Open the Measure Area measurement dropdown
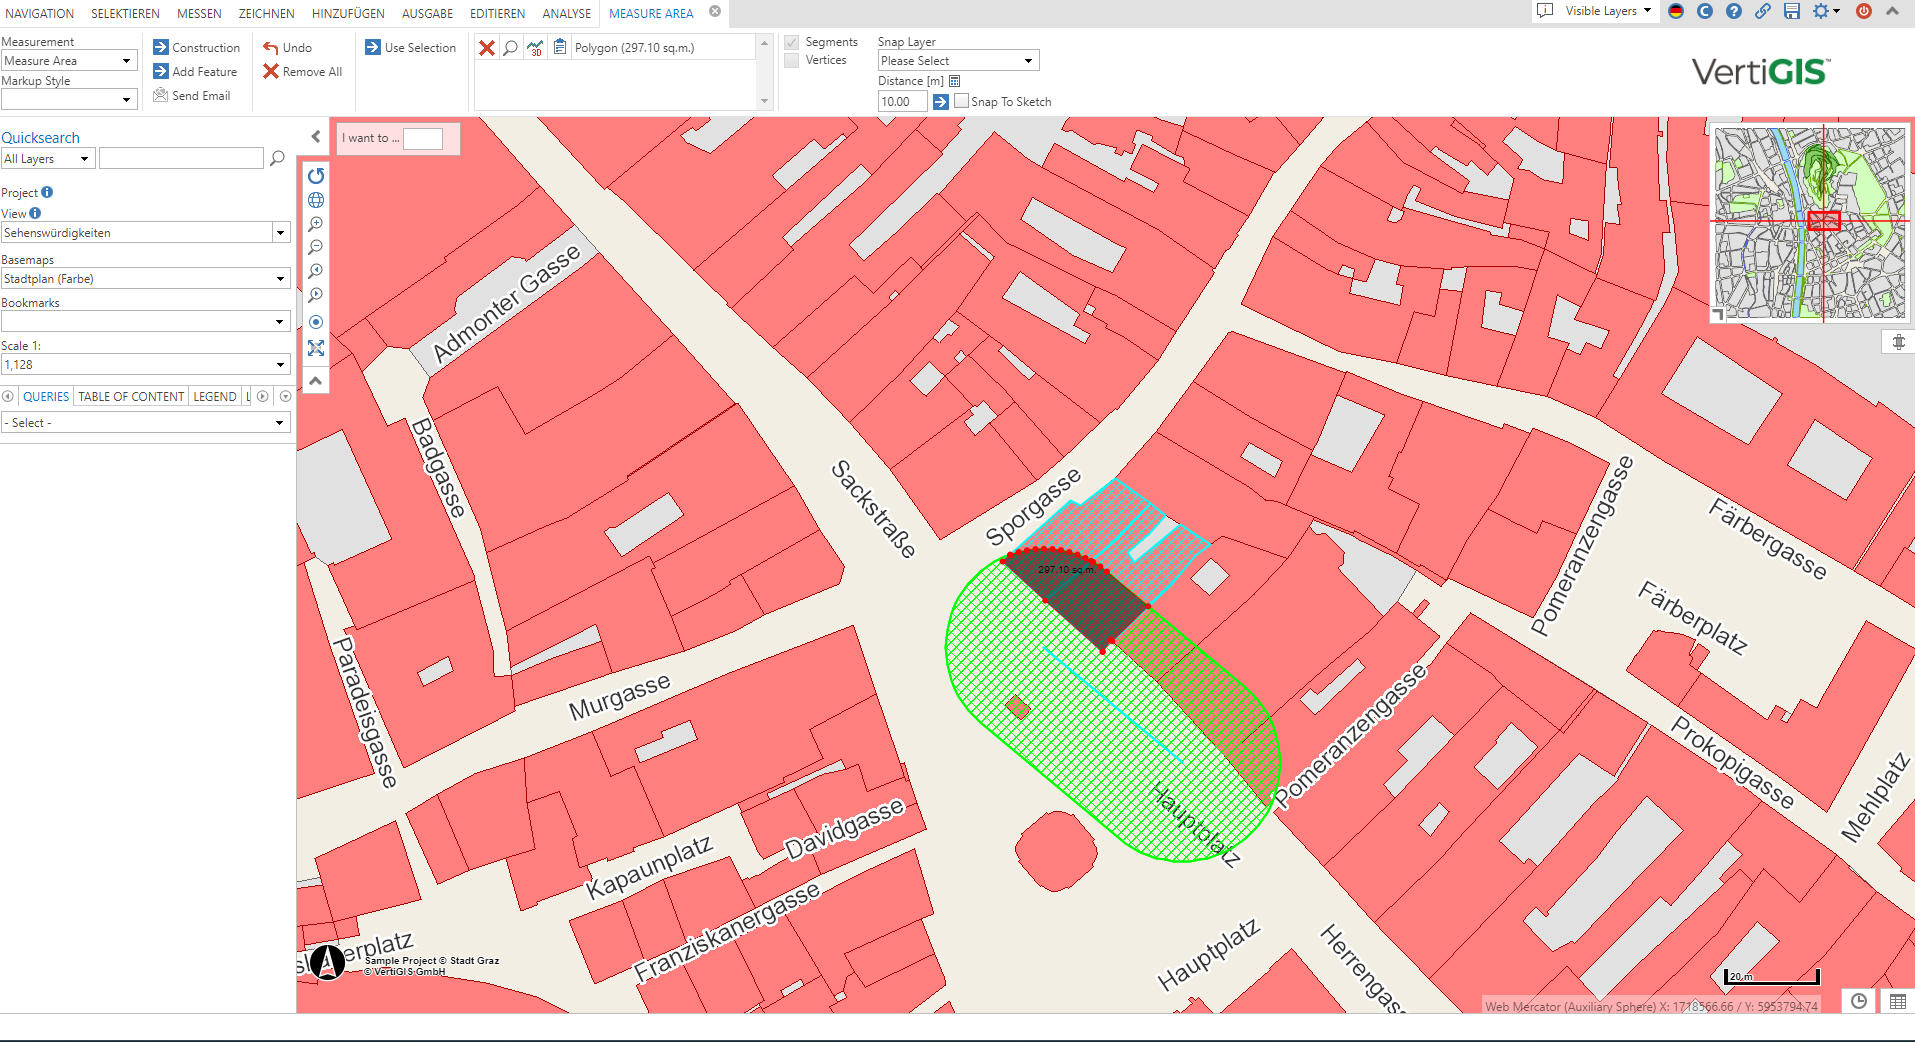Image resolution: width=1915 pixels, height=1042 pixels. tap(69, 61)
